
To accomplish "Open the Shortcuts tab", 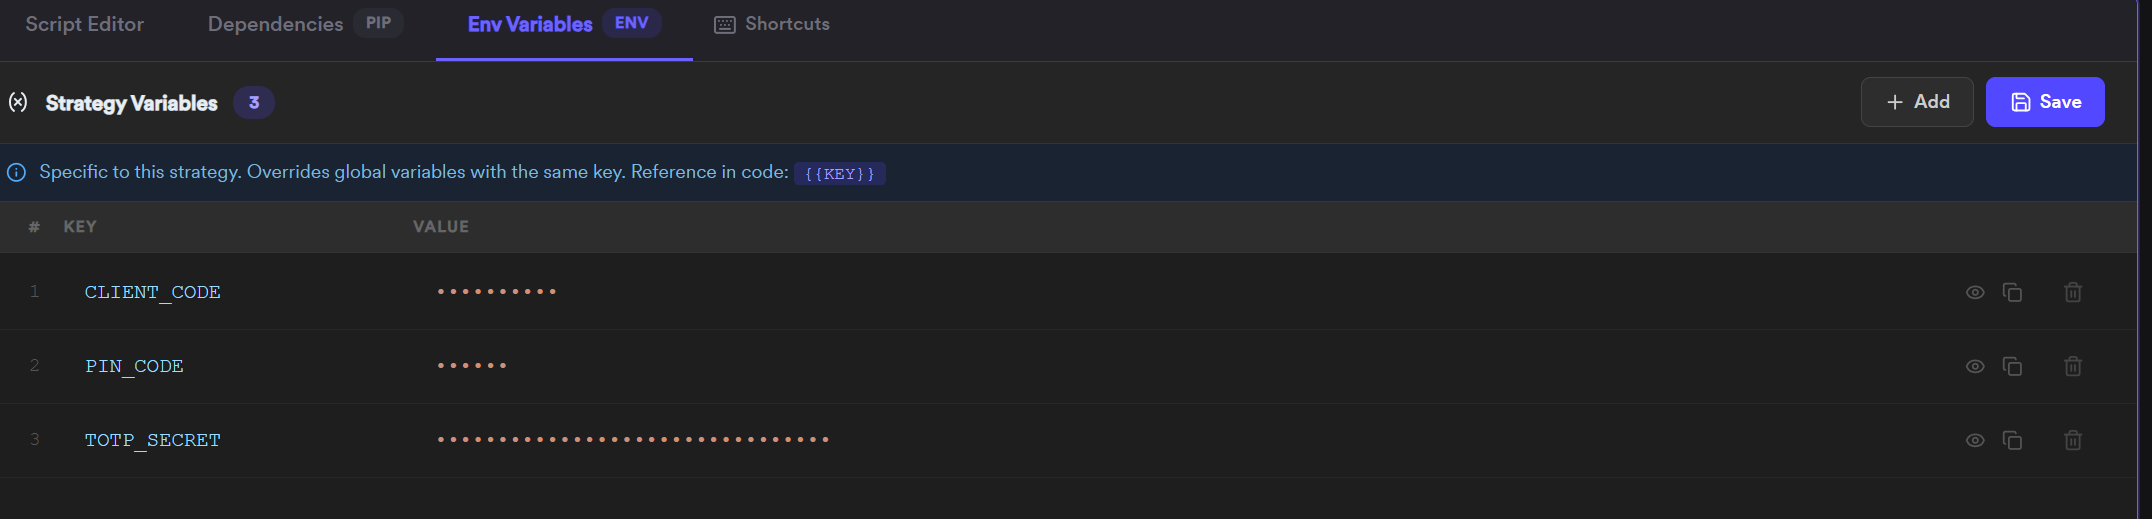I will point(772,24).
